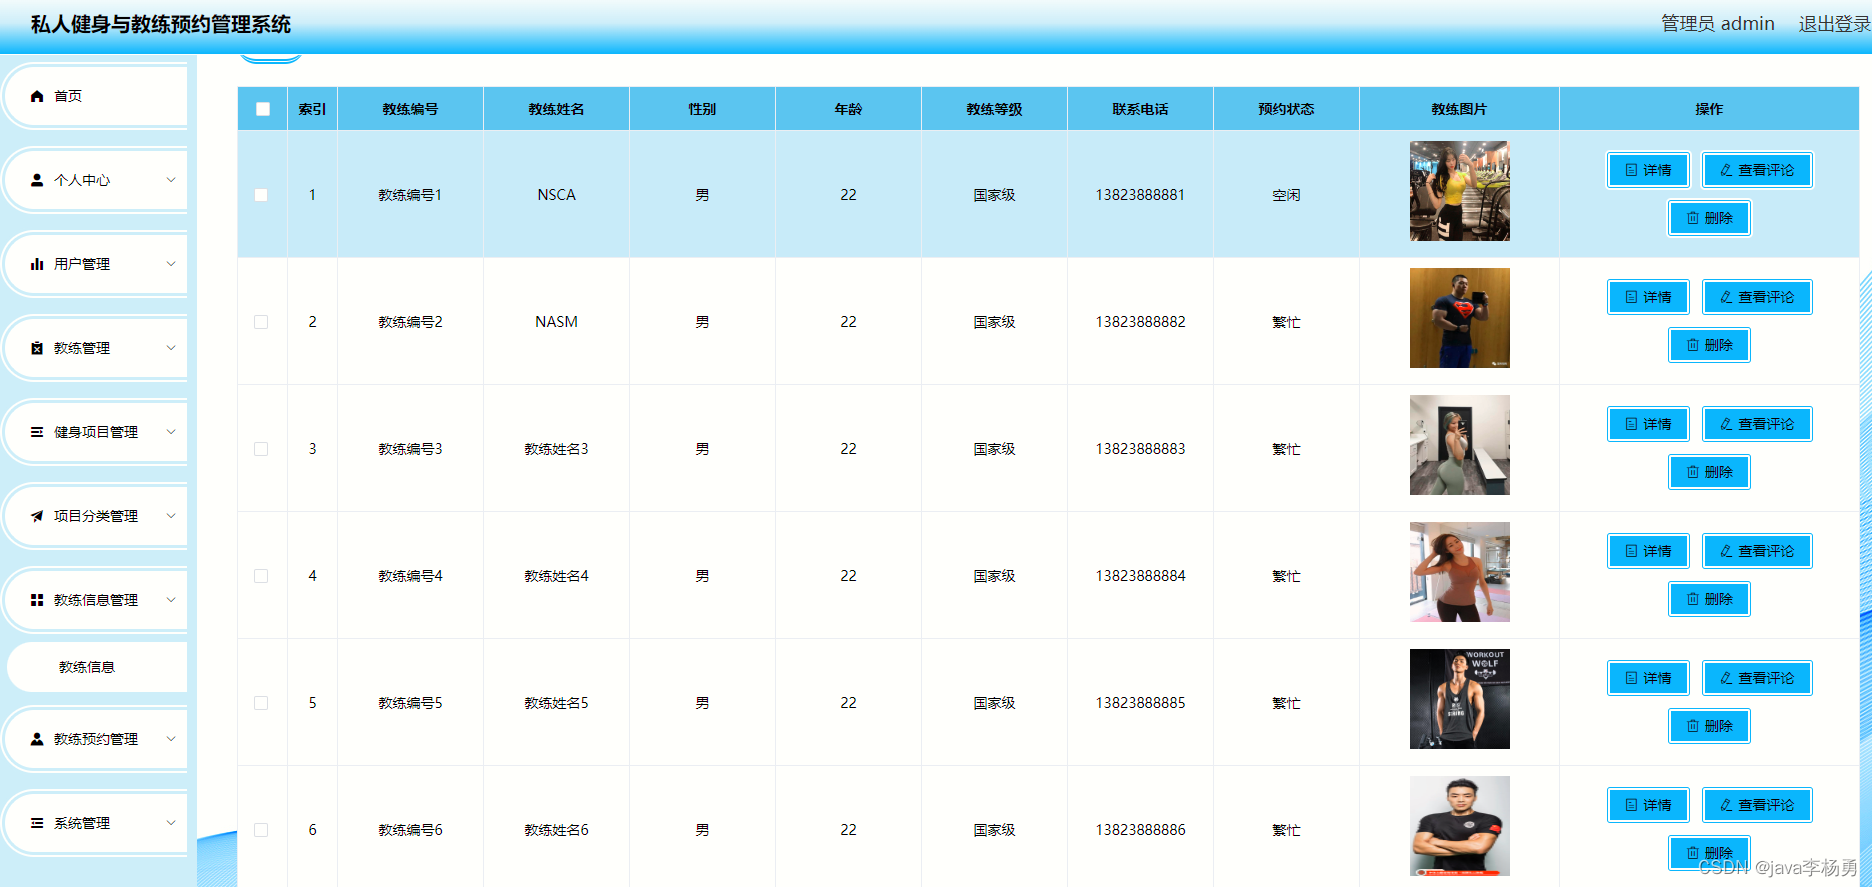The height and width of the screenshot is (887, 1872).
Task: Expand the 用户管理 menu chevron
Action: tap(171, 264)
